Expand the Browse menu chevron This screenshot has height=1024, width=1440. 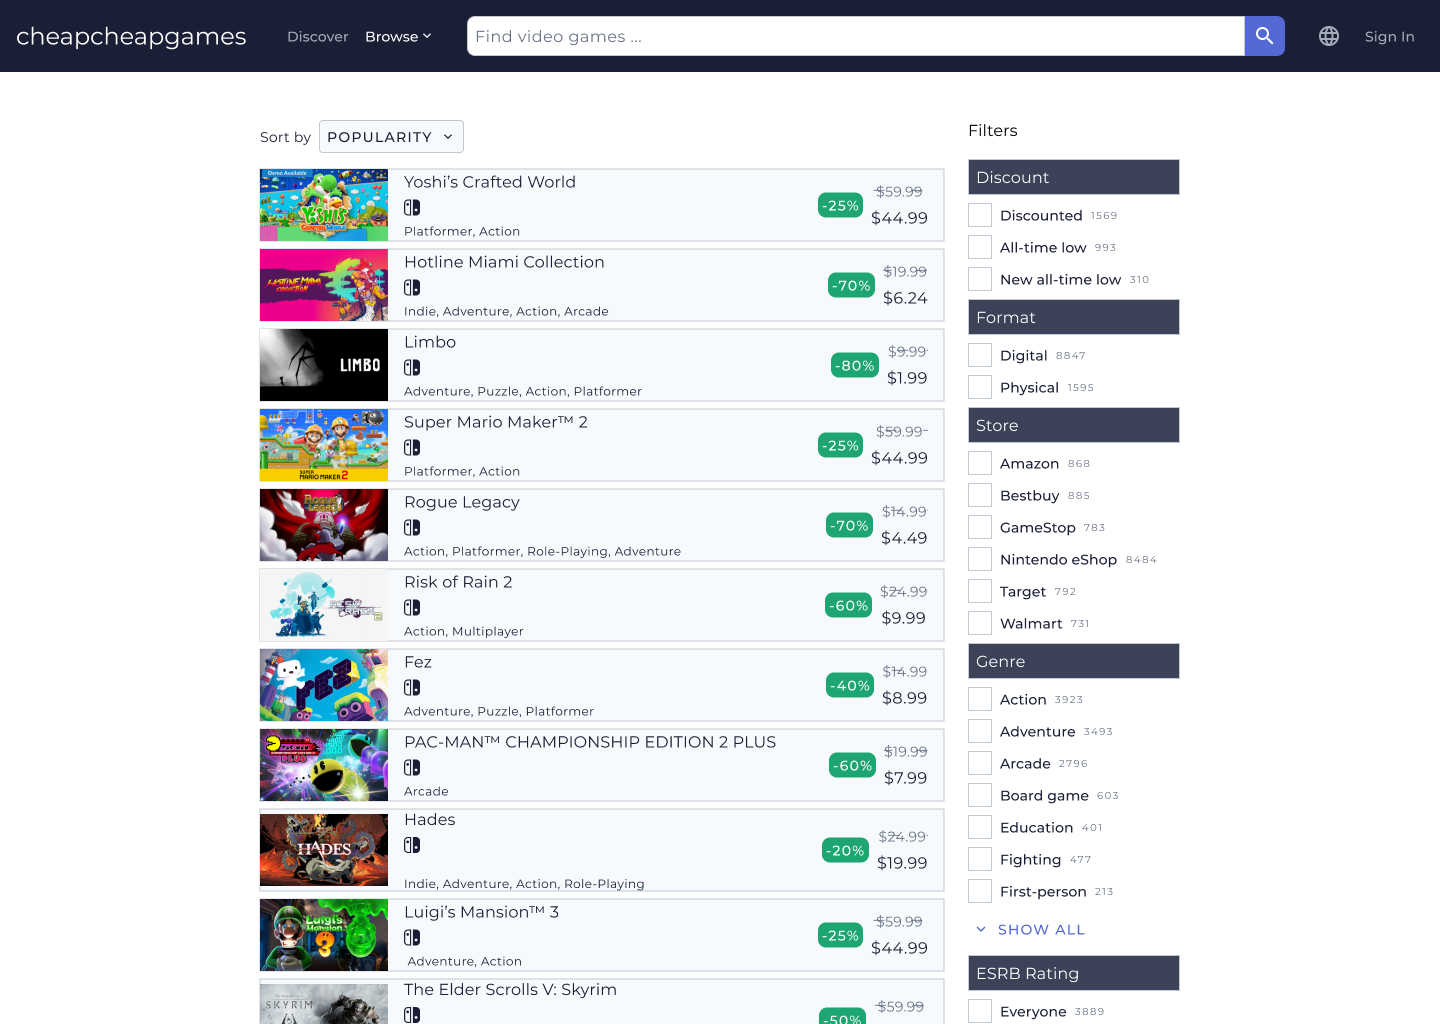click(x=427, y=36)
